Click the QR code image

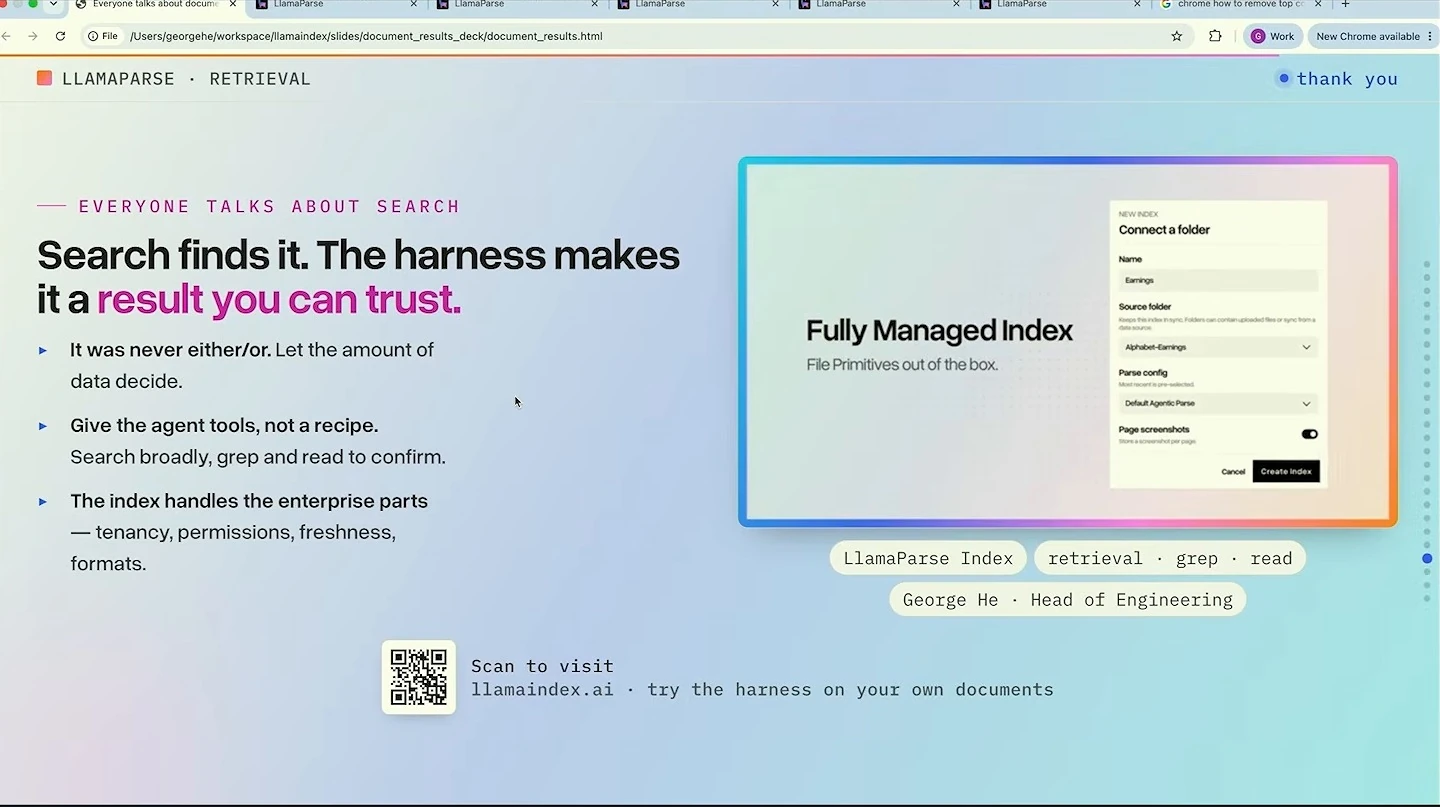[419, 677]
